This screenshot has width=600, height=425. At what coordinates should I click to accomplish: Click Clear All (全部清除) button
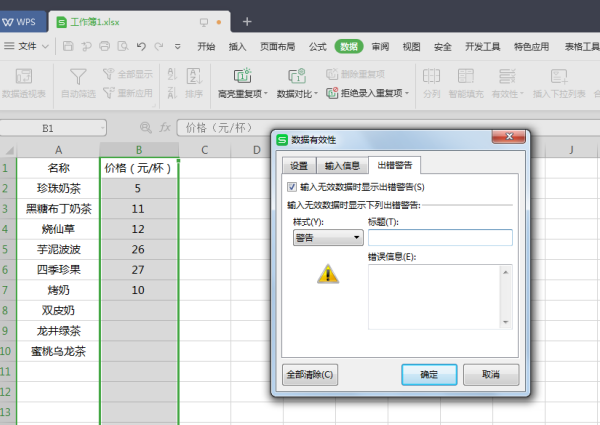click(x=310, y=375)
